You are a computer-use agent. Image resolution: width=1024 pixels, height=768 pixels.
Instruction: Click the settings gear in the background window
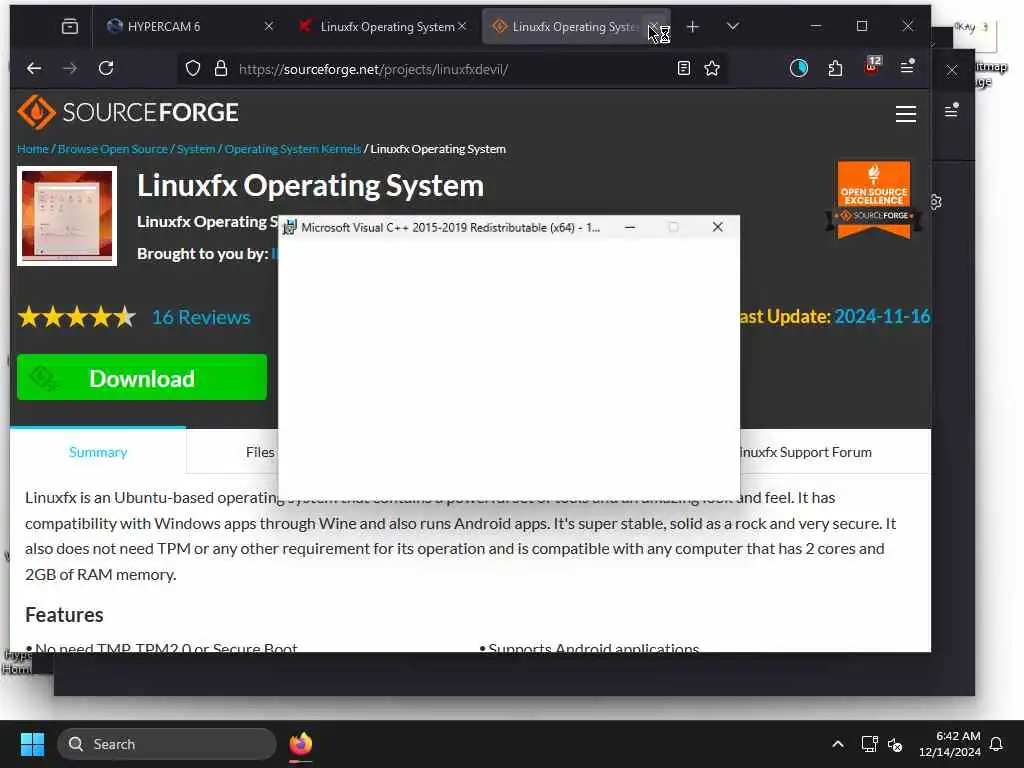click(936, 202)
